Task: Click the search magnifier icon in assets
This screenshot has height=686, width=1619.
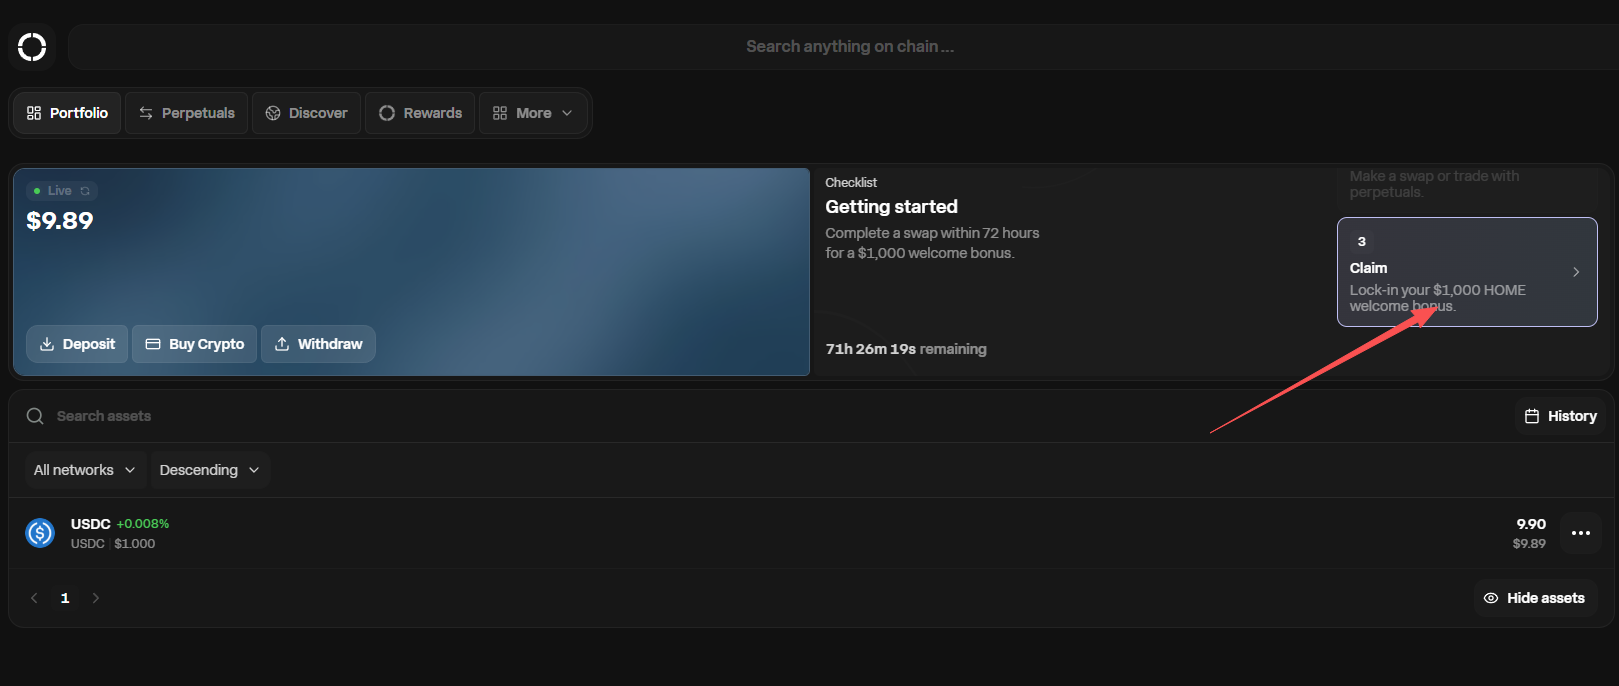Action: point(35,416)
